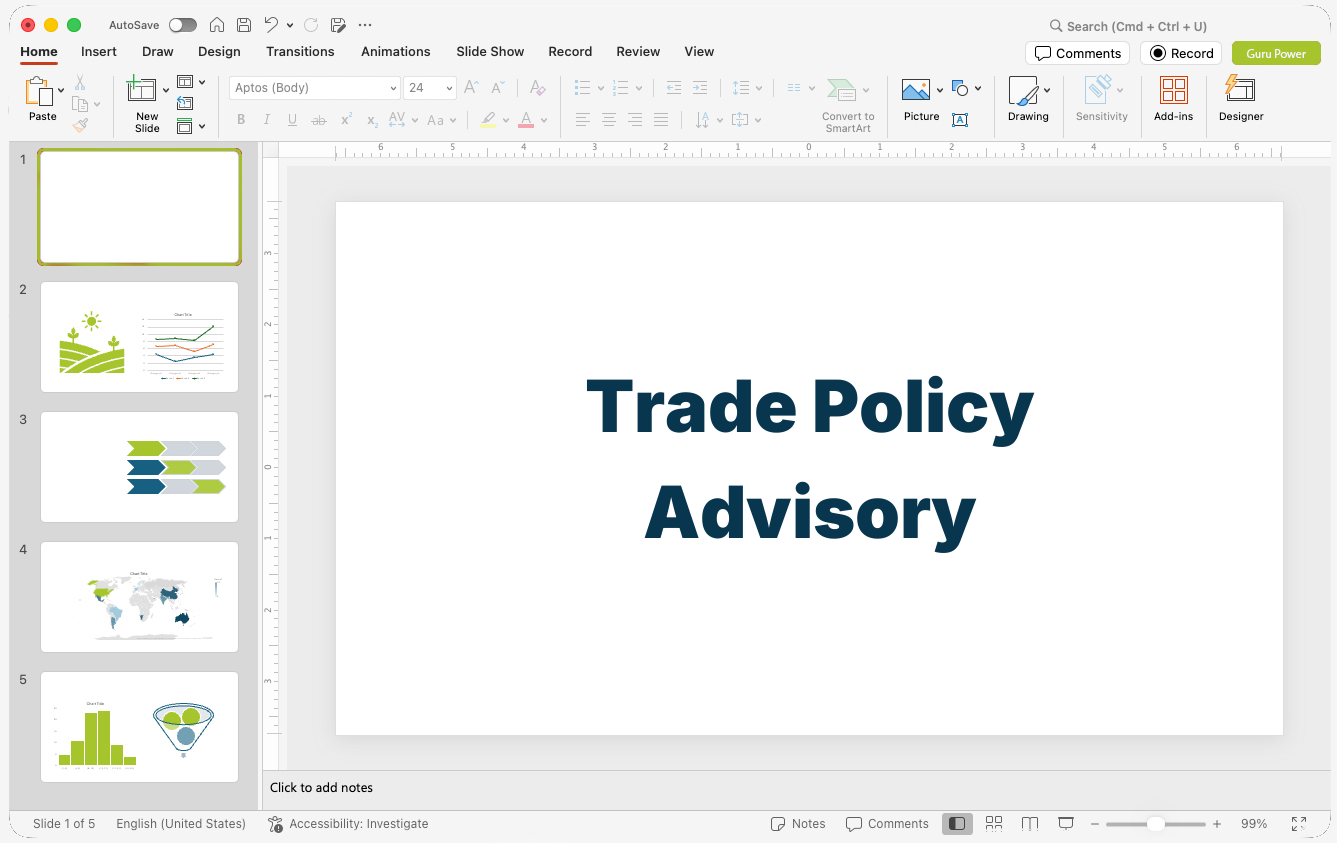Click the Guru Power button
The image size is (1337, 843).
(1276, 53)
